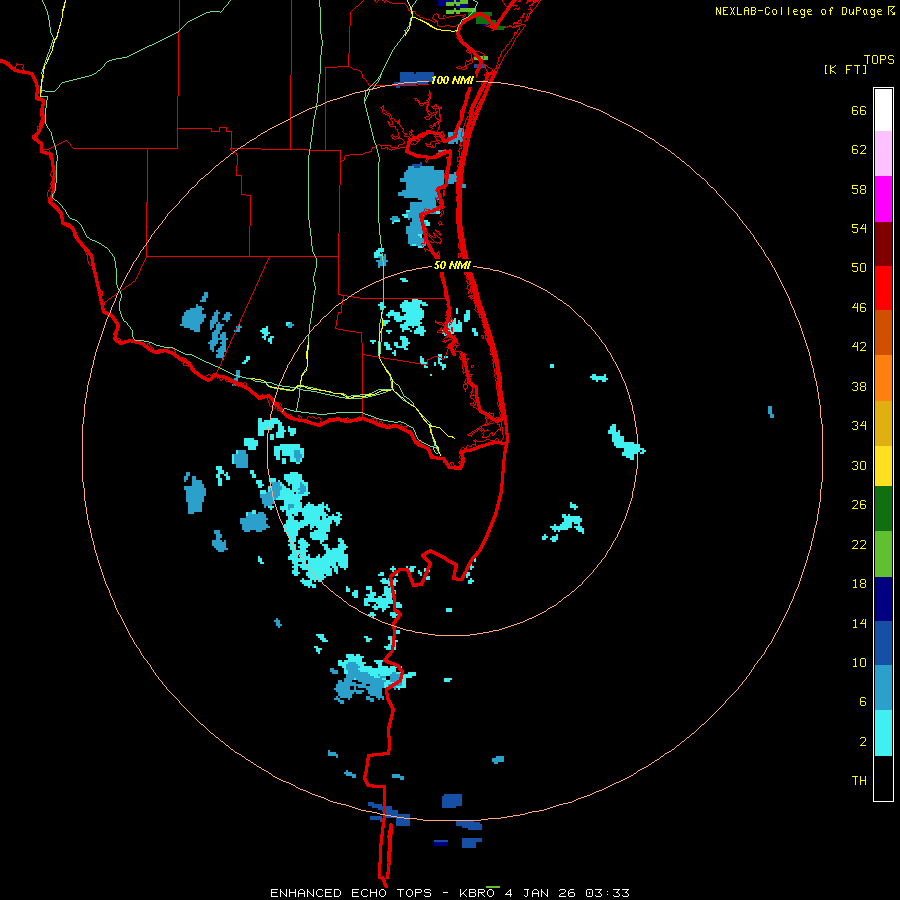Click the cyan swatch between 6 and 2

883,733
